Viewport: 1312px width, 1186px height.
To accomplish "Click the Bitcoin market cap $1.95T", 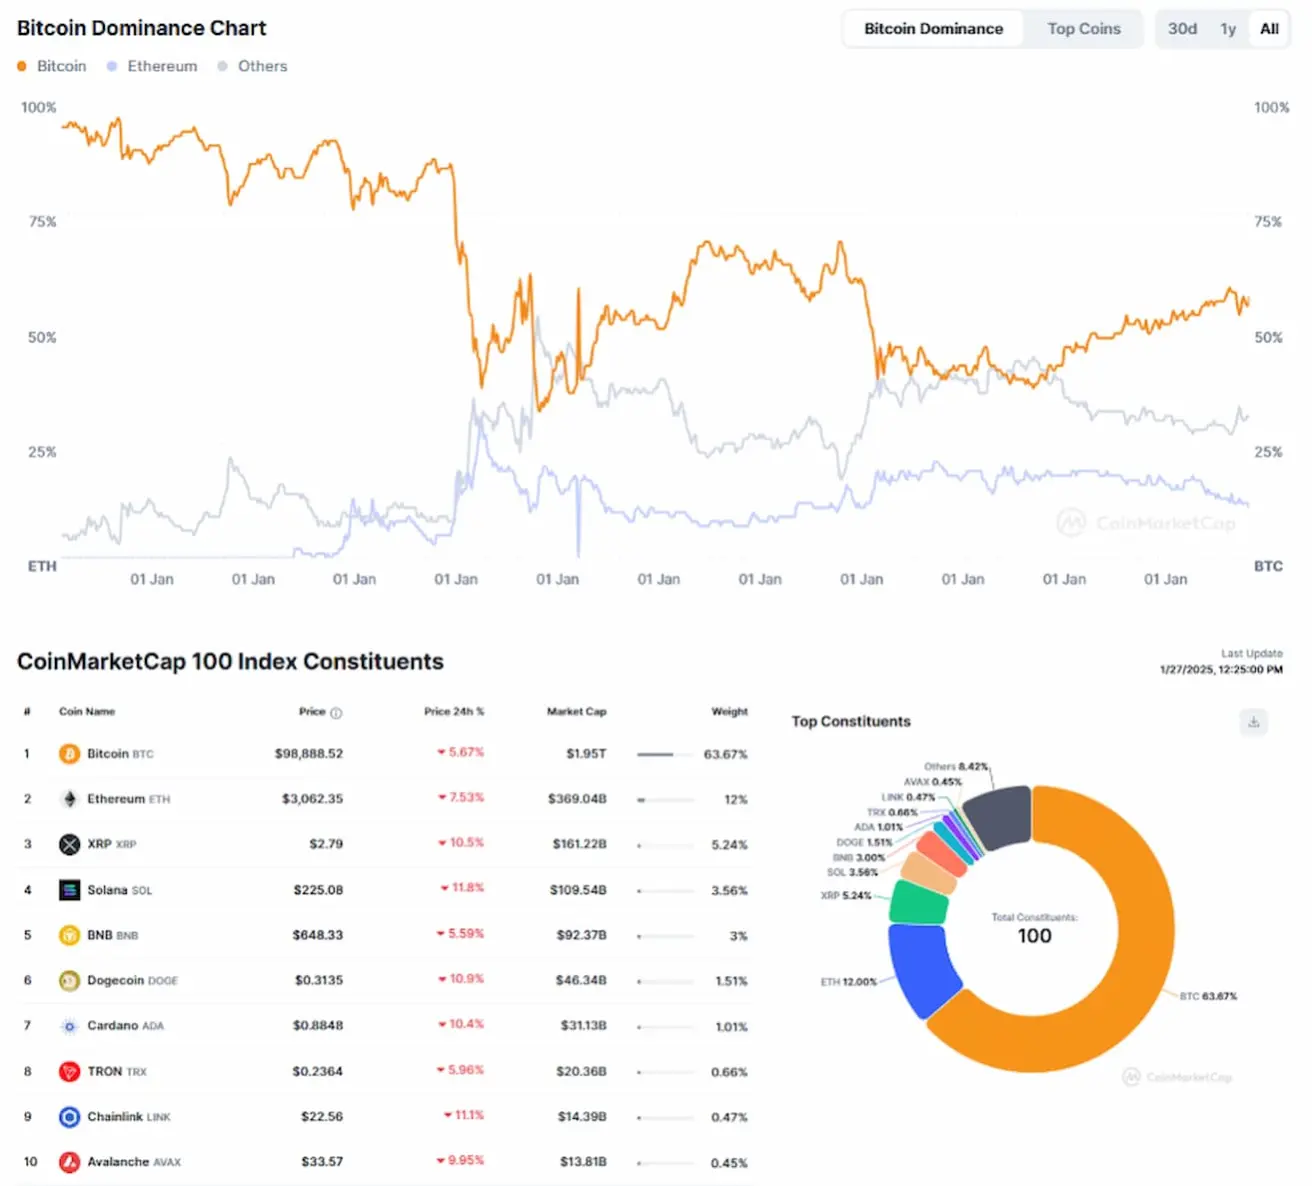I will [586, 754].
